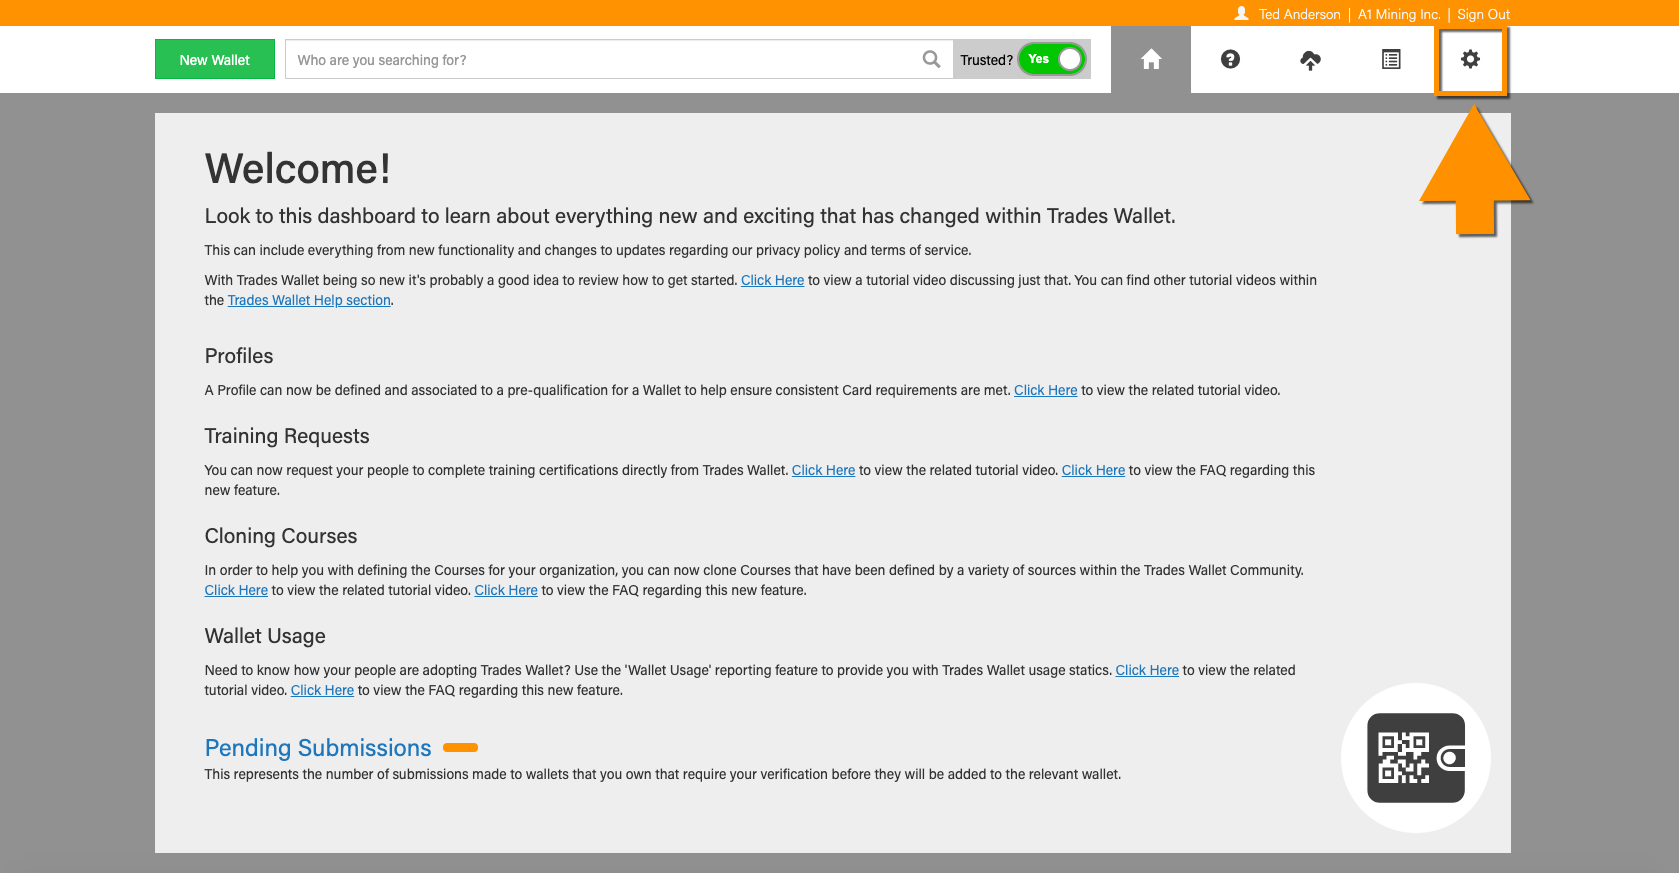
Task: Open the Cloning Courses FAQ 'Click Here' link
Action: 506,591
